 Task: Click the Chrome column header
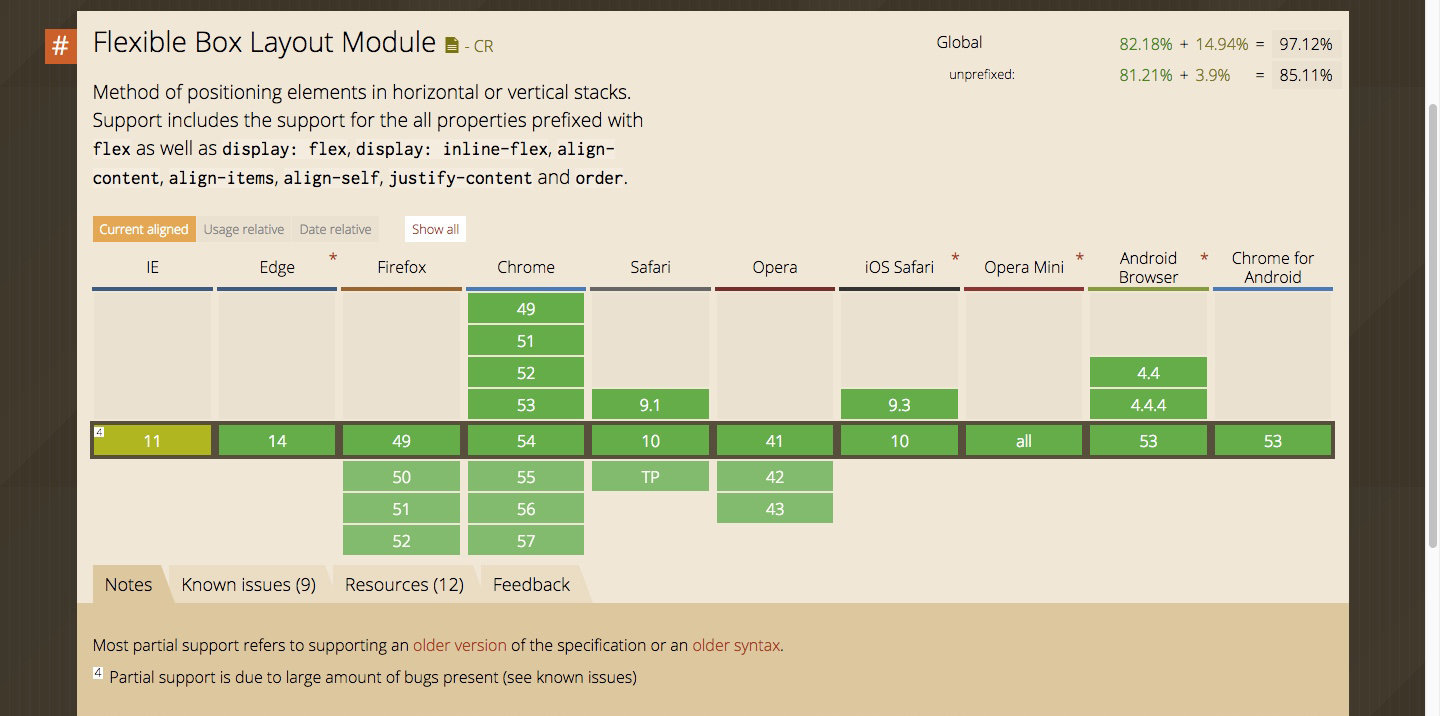coord(526,267)
